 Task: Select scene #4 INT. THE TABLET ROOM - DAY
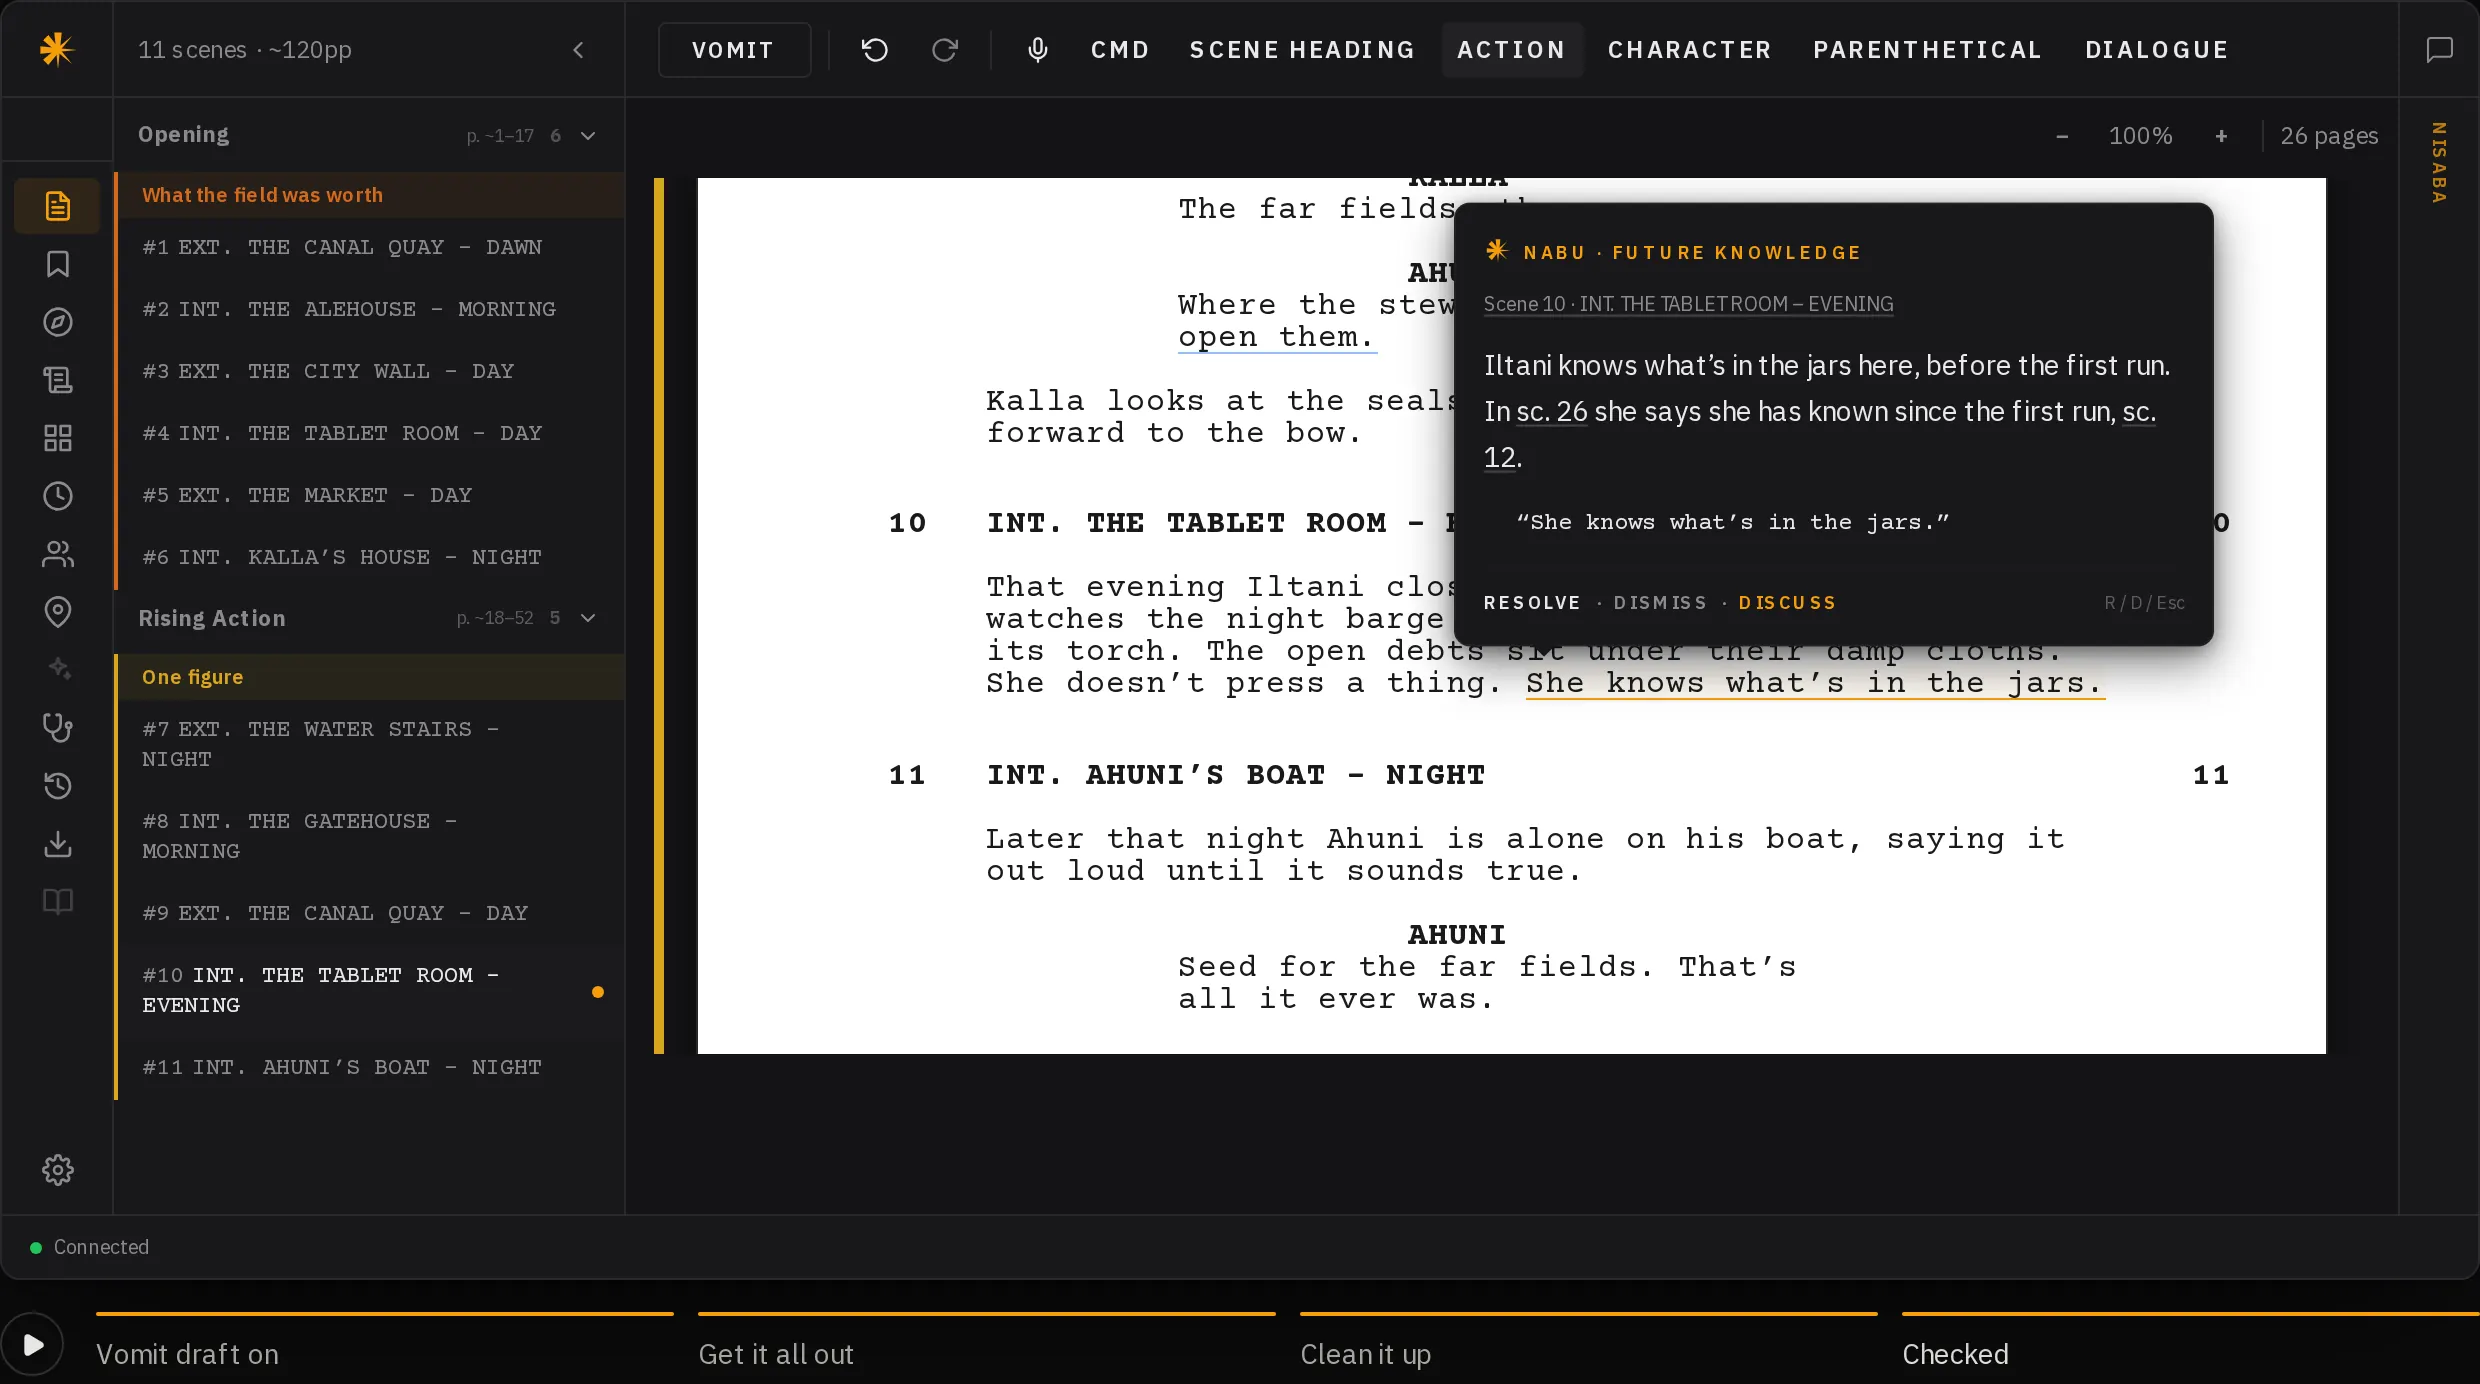370,433
